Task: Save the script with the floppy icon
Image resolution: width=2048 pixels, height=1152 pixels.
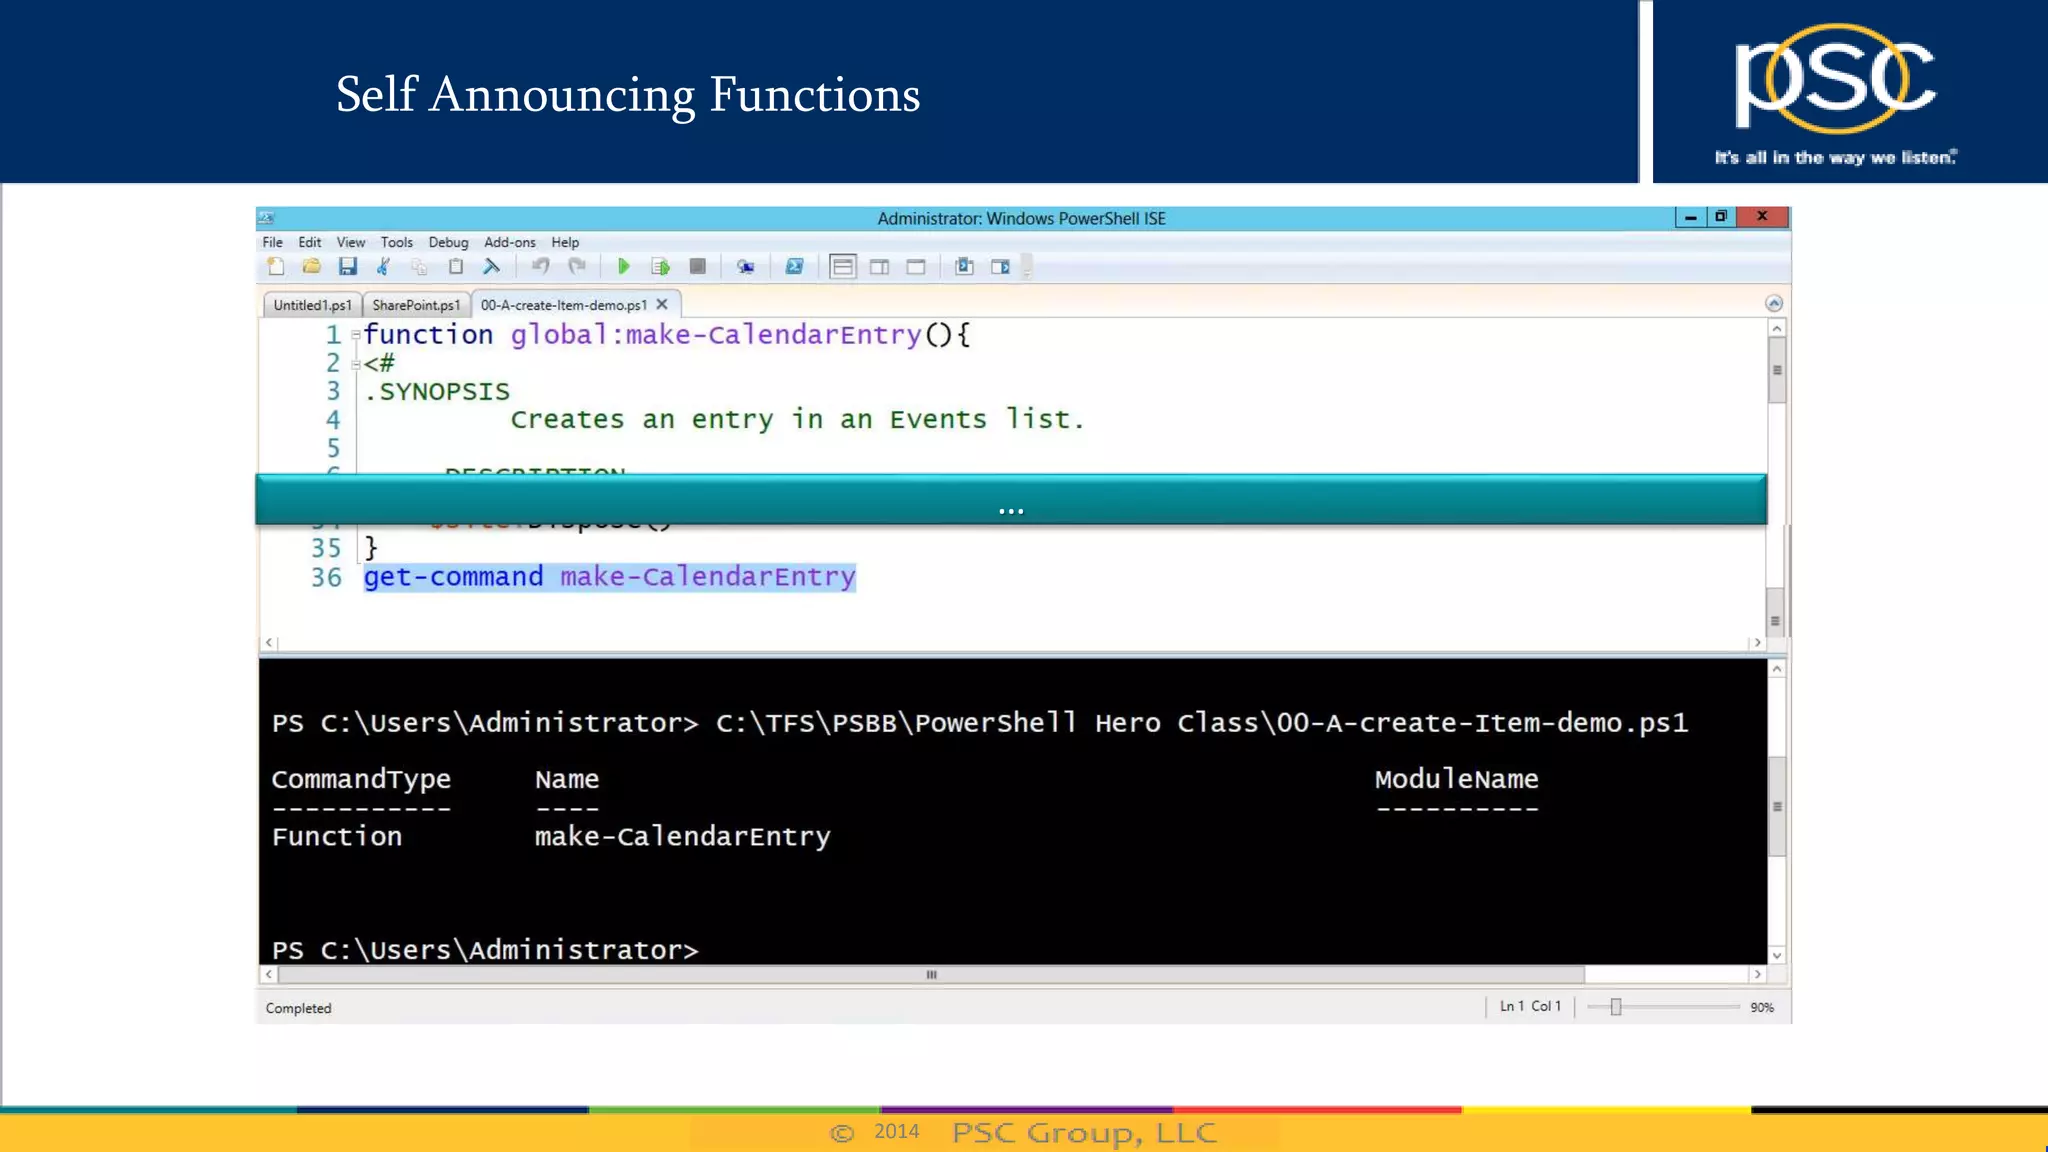Action: pos(348,266)
